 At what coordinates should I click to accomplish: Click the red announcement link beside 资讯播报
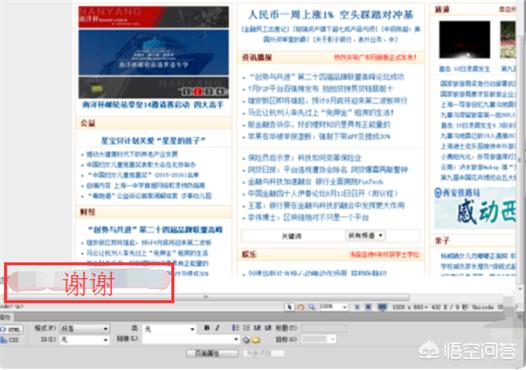click(x=375, y=57)
